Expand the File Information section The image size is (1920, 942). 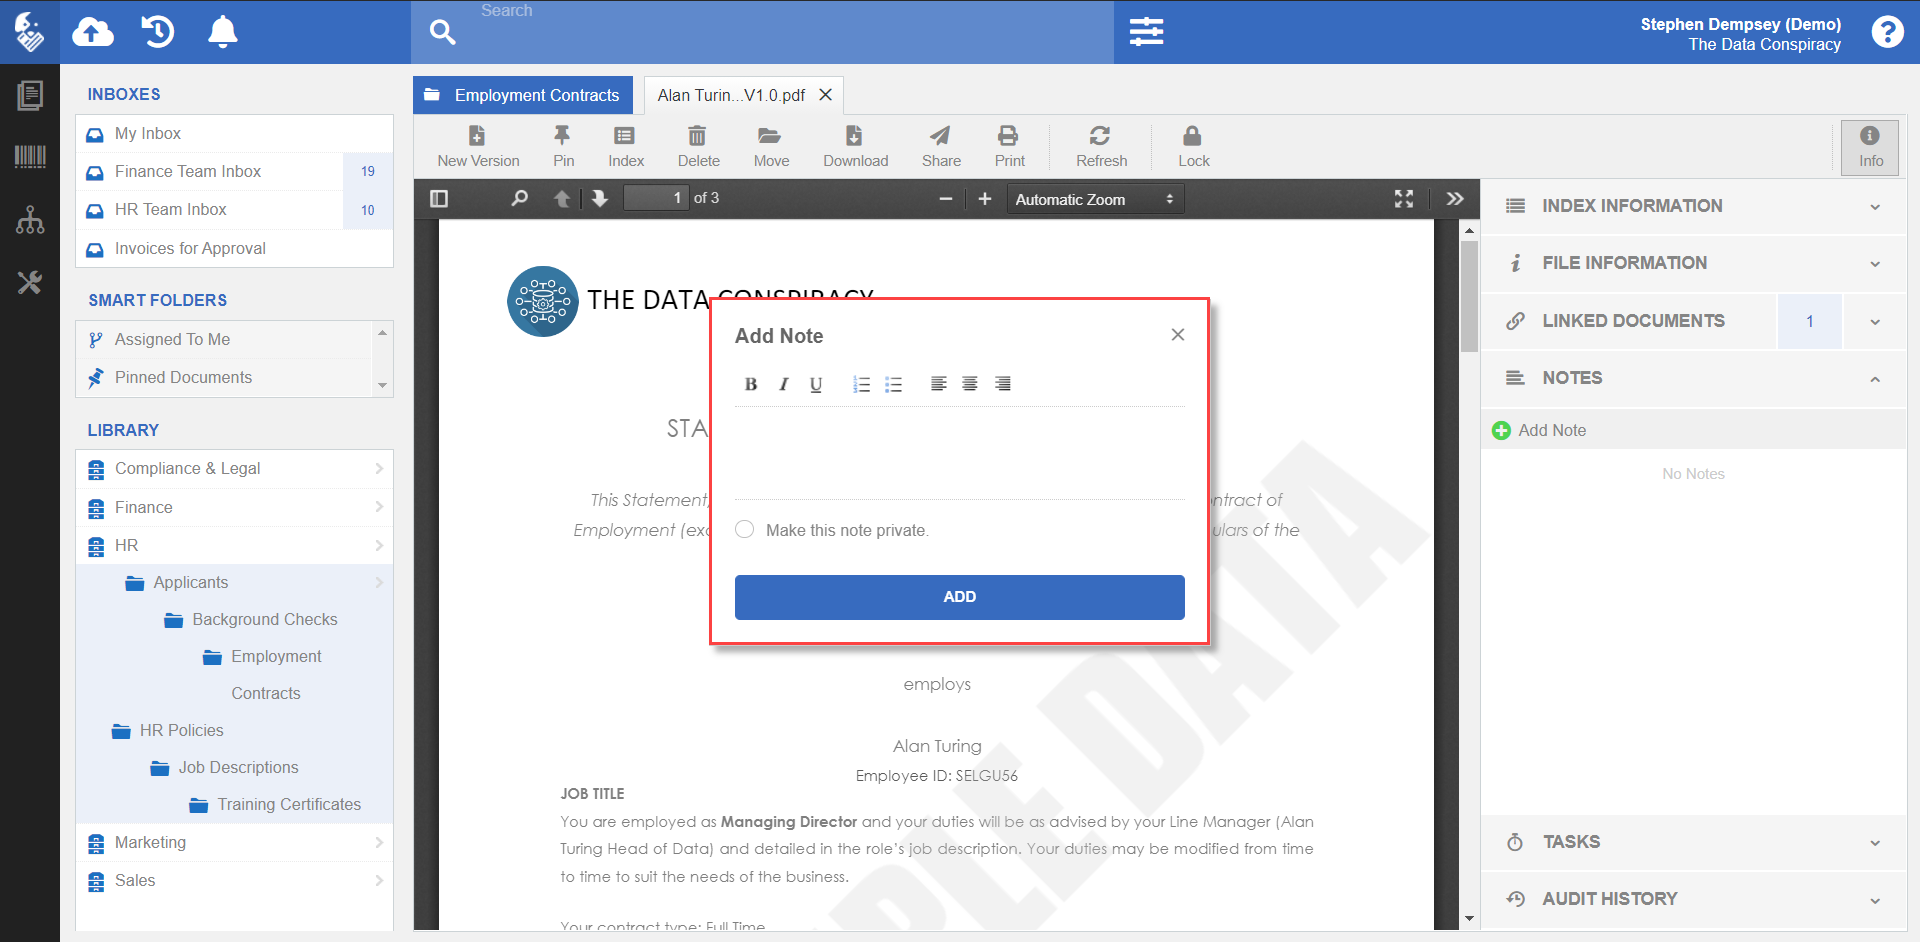click(1694, 263)
